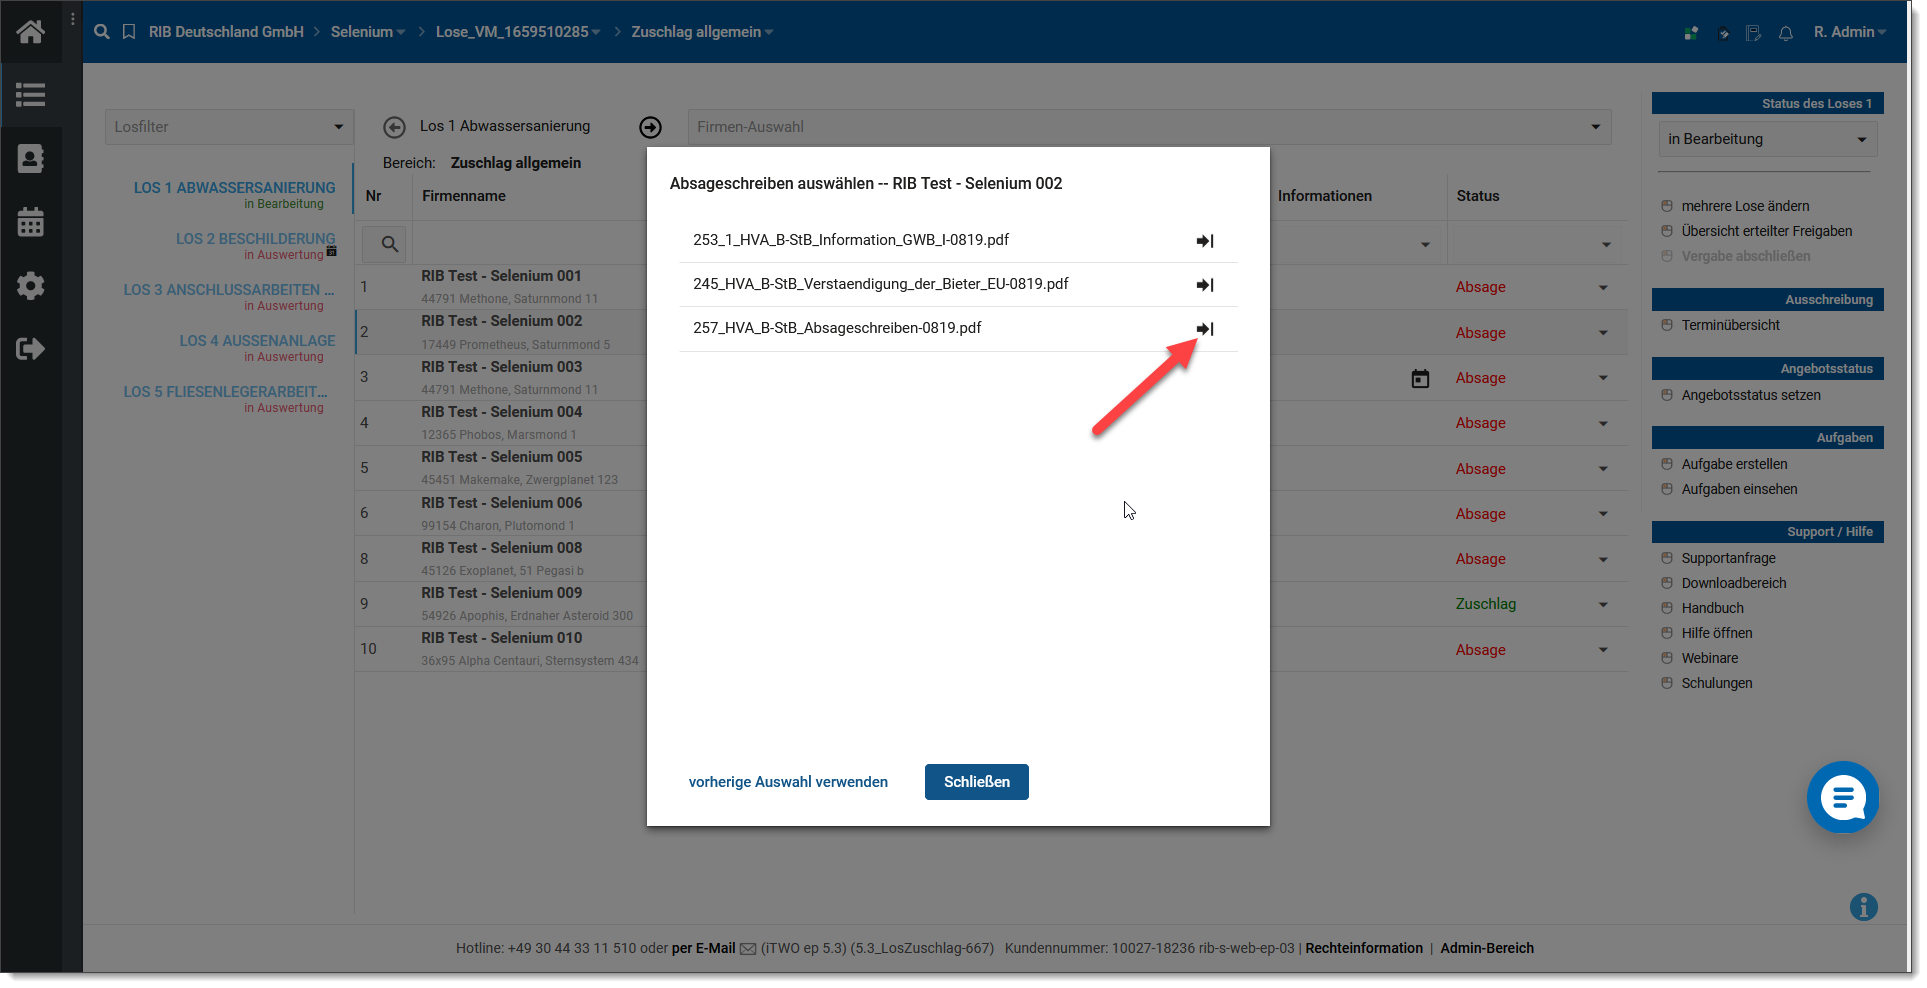The image size is (1927, 988).
Task: Open Supportanfrage link
Action: point(1728,558)
